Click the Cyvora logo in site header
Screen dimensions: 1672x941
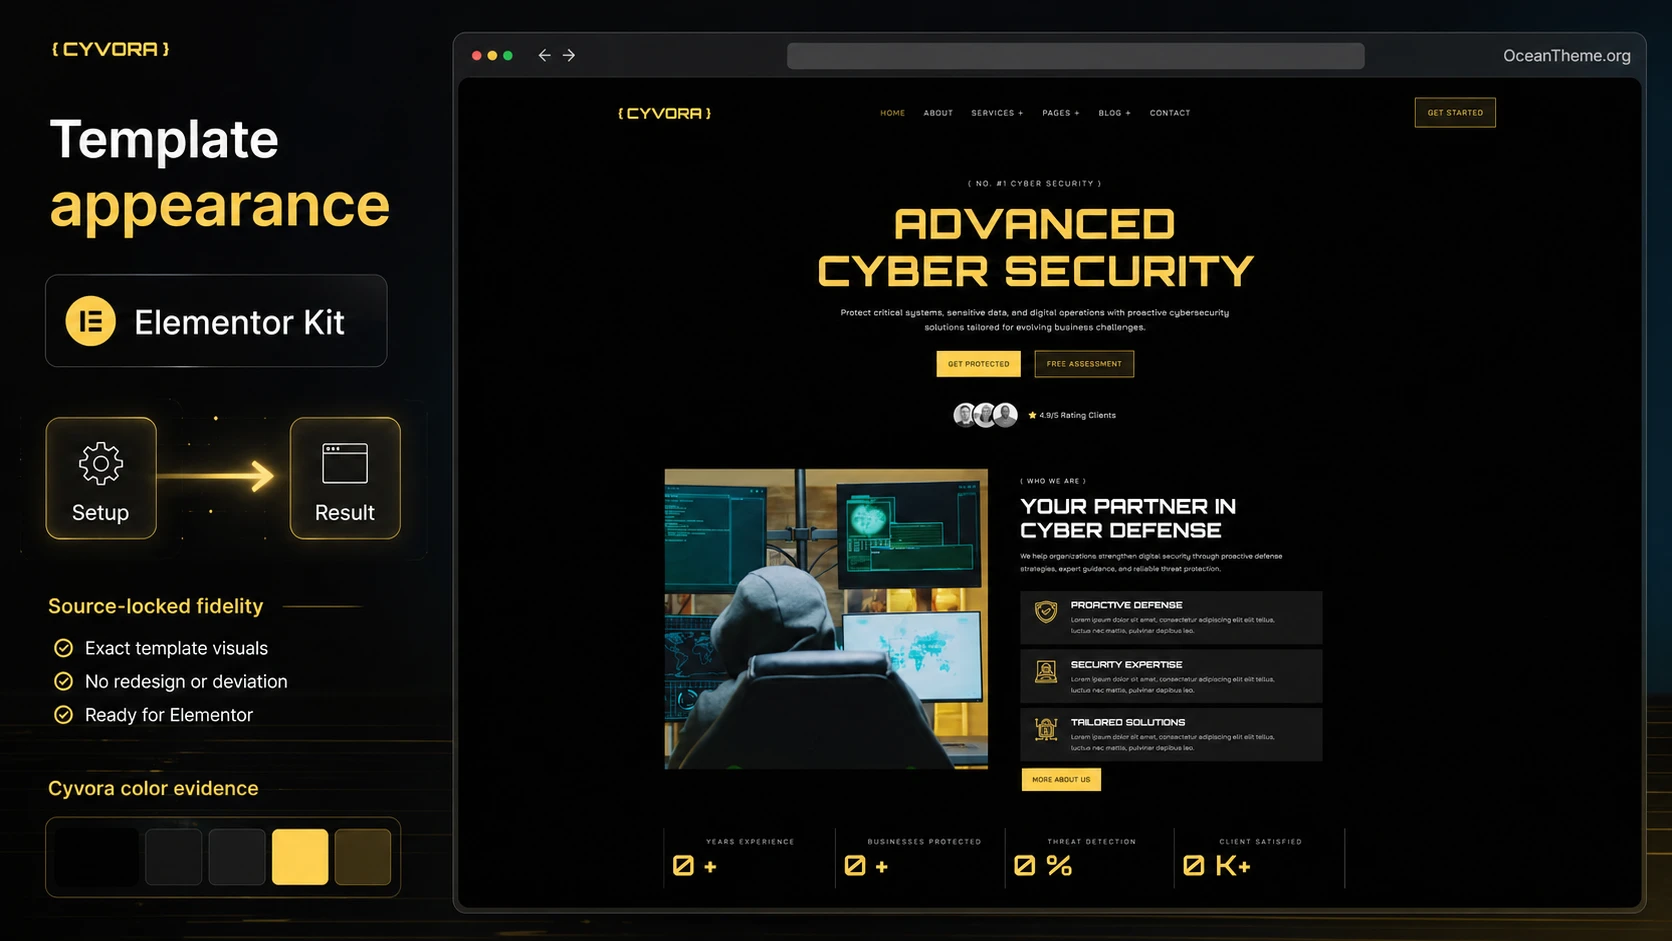pyautogui.click(x=664, y=113)
